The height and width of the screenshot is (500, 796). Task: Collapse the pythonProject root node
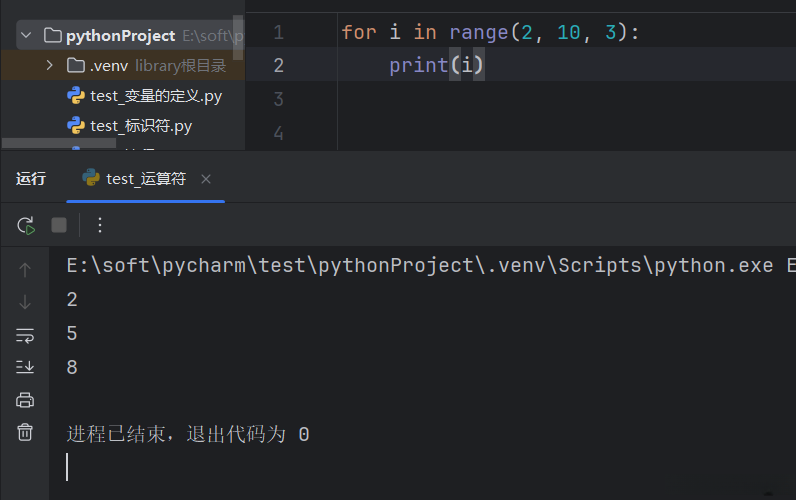coord(26,36)
